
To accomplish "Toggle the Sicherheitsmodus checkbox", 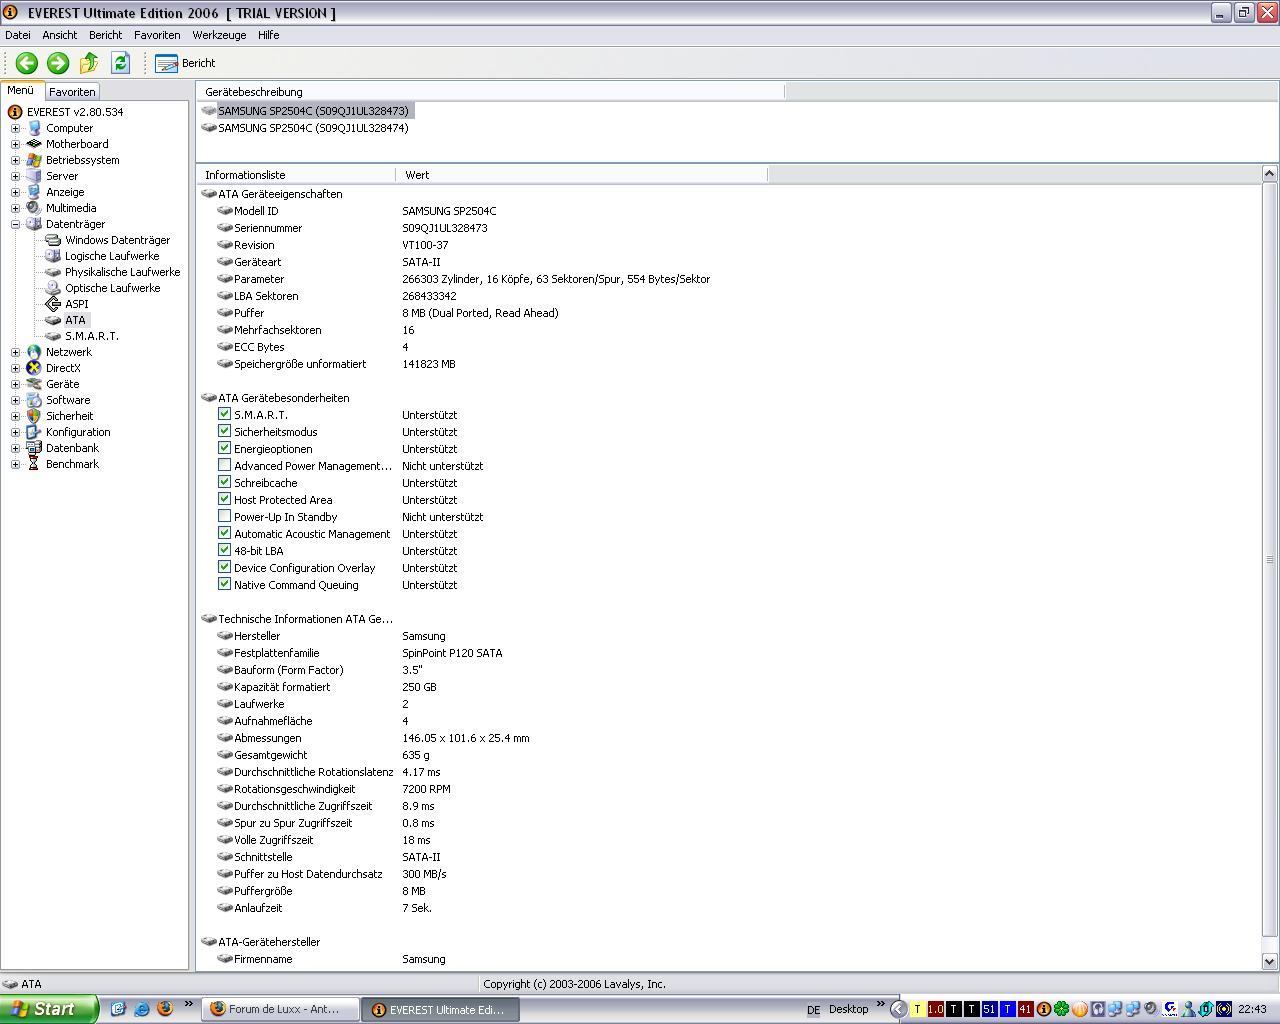I will coord(224,431).
